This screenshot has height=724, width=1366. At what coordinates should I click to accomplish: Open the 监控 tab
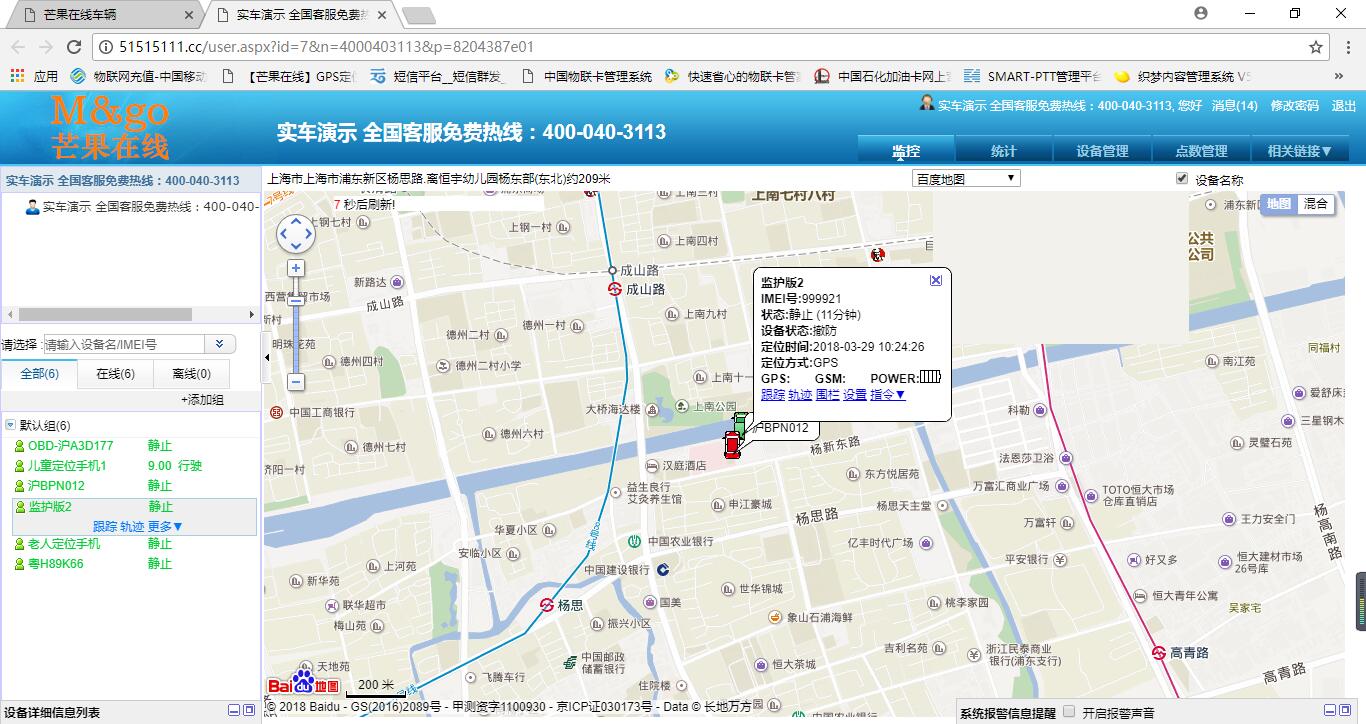point(906,151)
